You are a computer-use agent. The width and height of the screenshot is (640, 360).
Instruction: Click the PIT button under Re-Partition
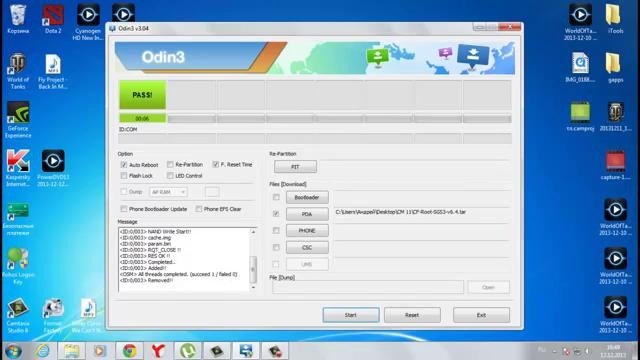tap(295, 167)
